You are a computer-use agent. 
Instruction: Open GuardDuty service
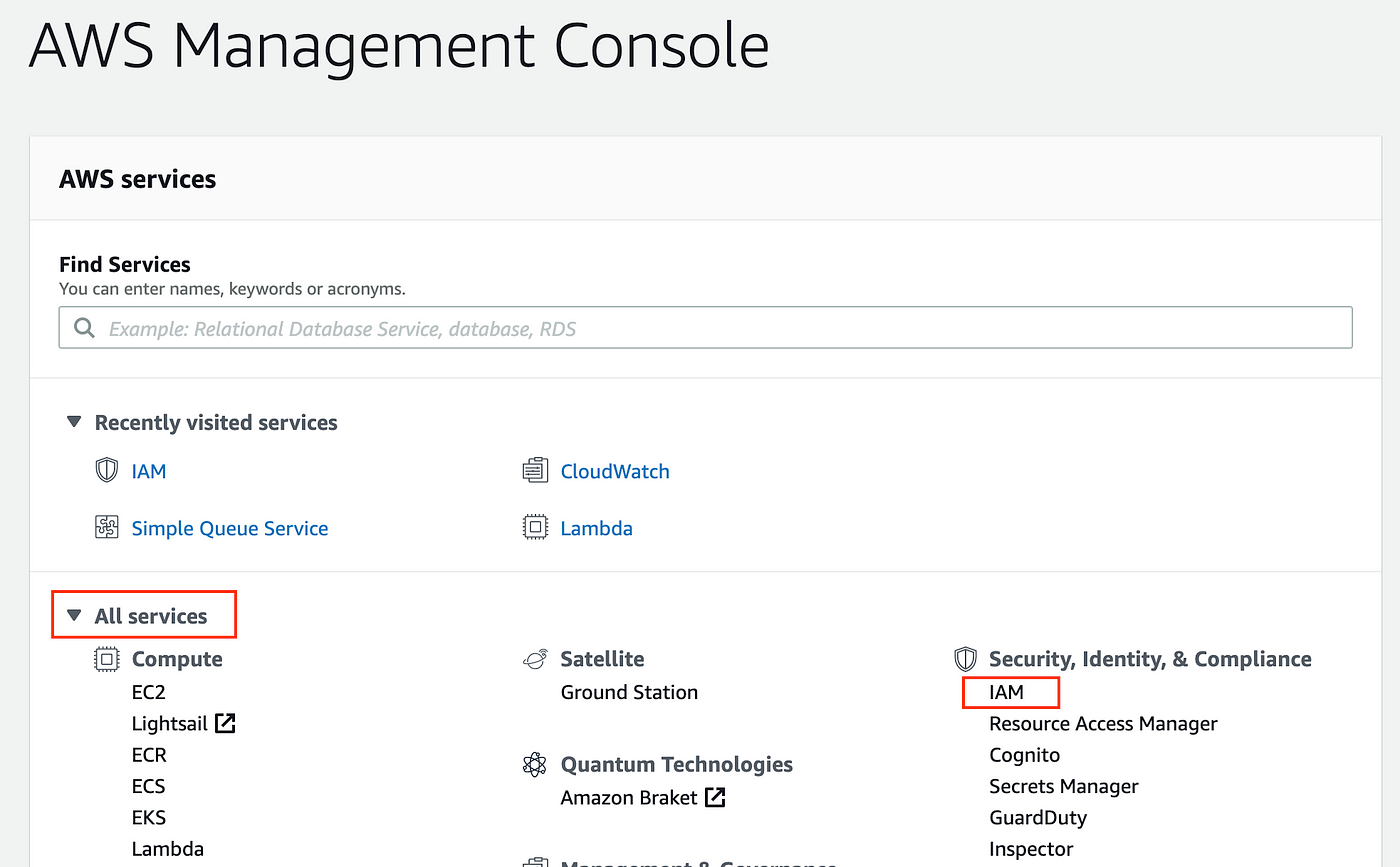point(1038,817)
